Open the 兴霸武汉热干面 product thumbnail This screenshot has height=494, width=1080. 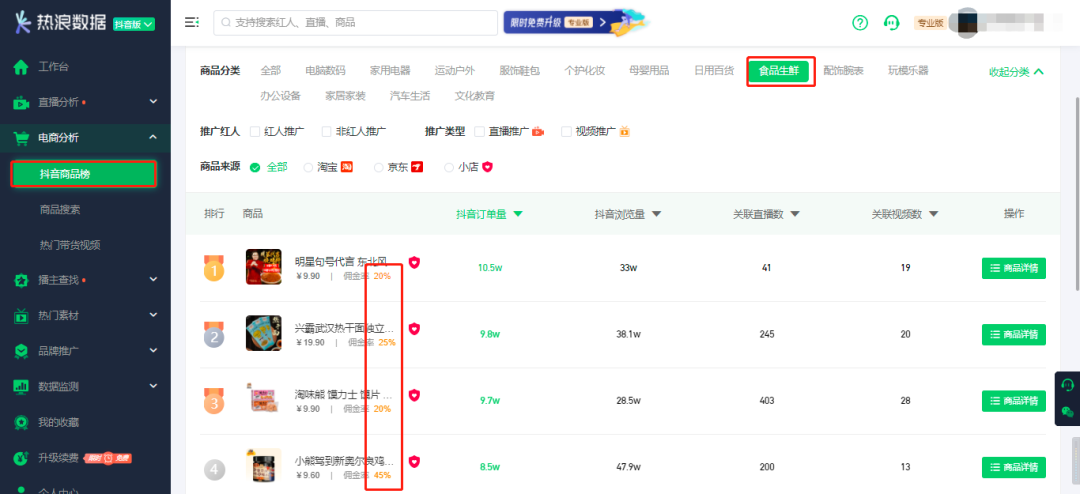pos(263,333)
